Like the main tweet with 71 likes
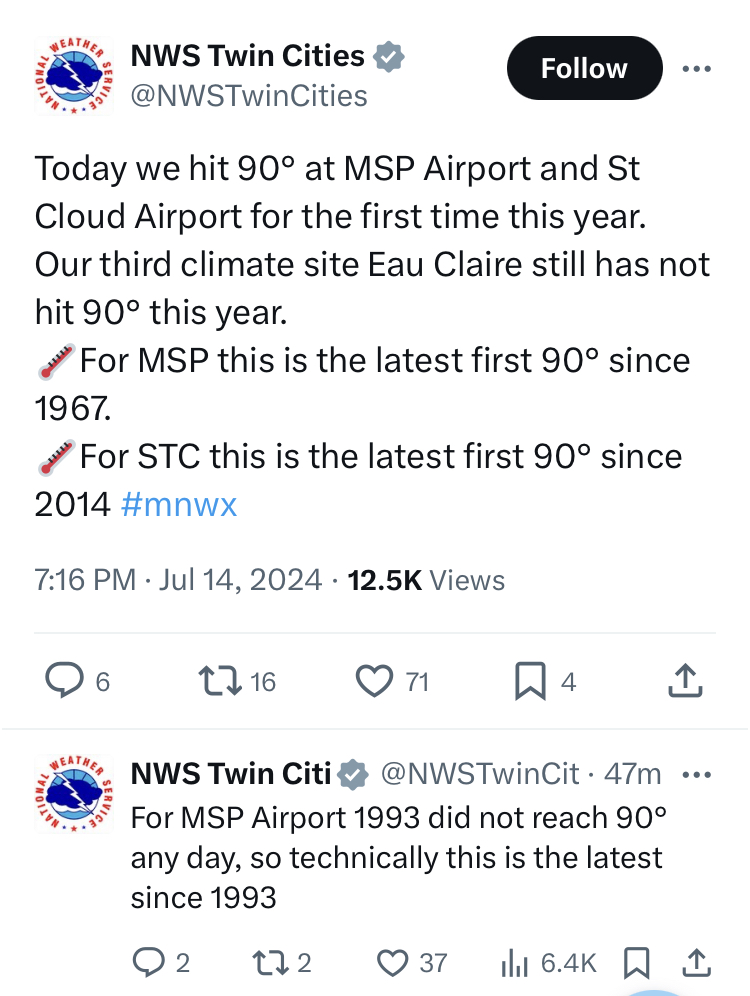Screen dimensions: 750x996 tap(375, 681)
